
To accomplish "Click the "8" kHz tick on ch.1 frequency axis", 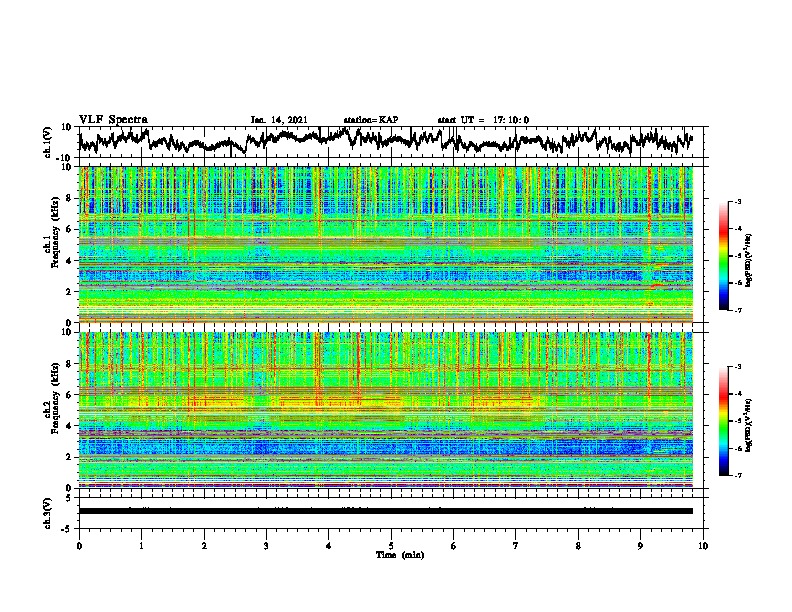I will pos(70,198).
